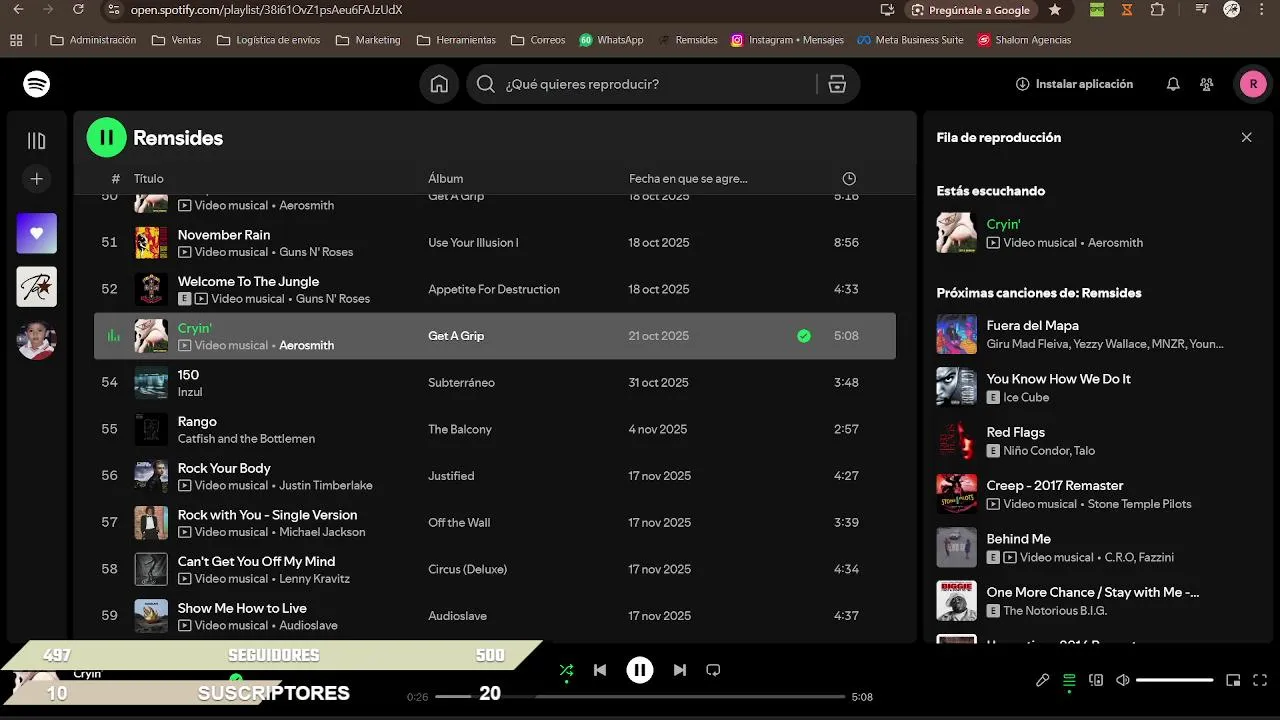Image resolution: width=1280 pixels, height=720 pixels.
Task: Toggle the queue icon in player bar
Action: [1069, 680]
